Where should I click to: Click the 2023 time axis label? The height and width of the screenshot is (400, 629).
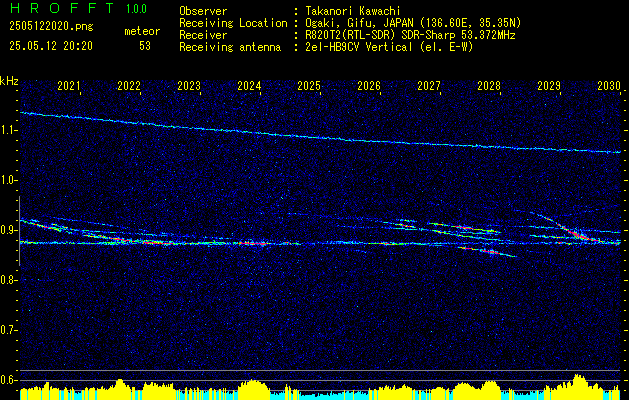pyautogui.click(x=189, y=85)
